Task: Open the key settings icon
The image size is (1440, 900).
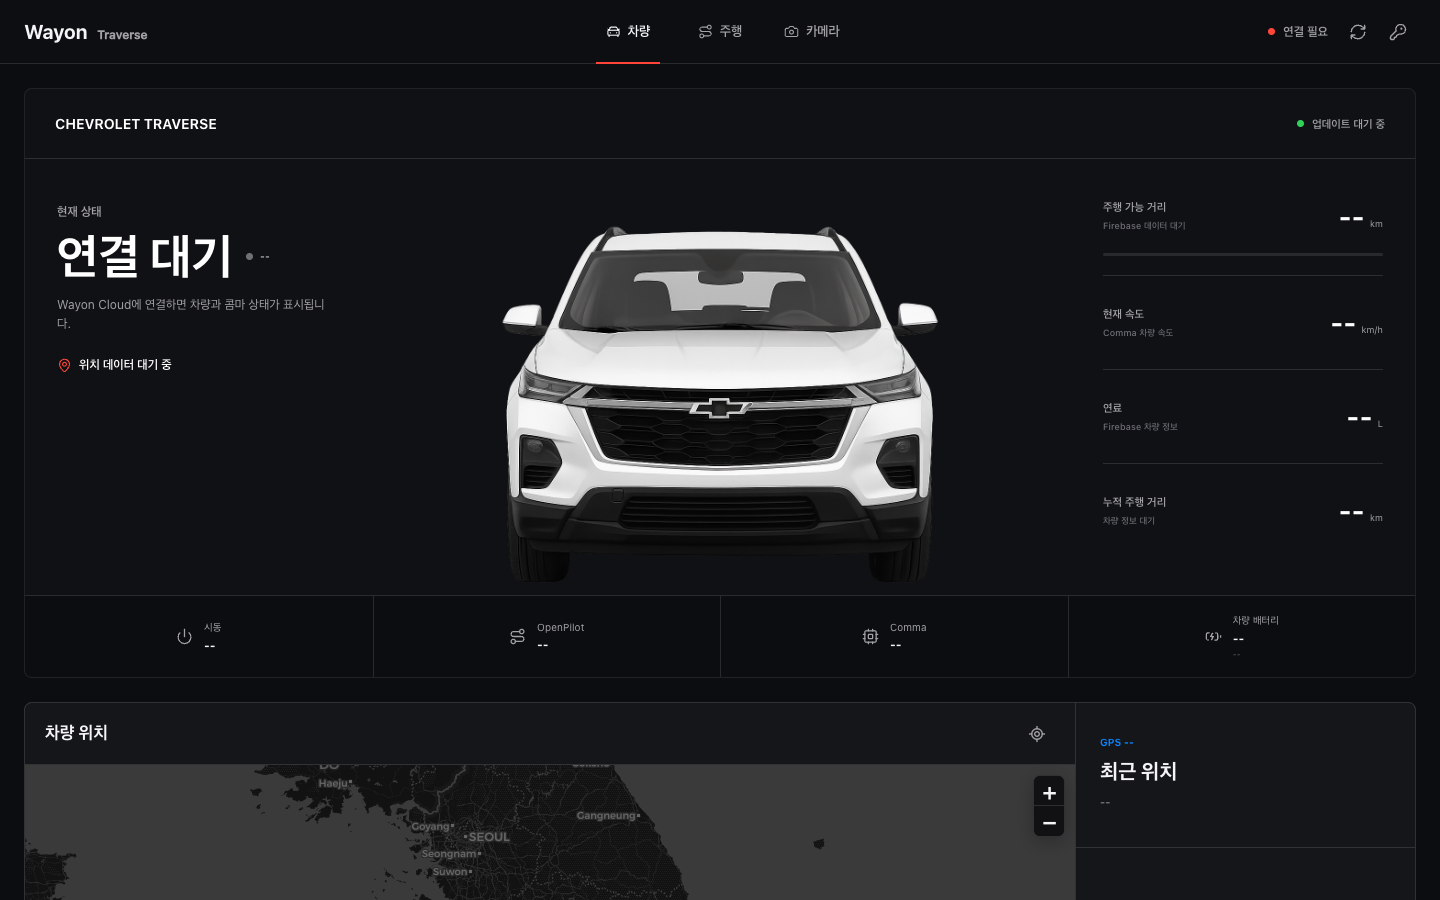Action: click(x=1398, y=32)
